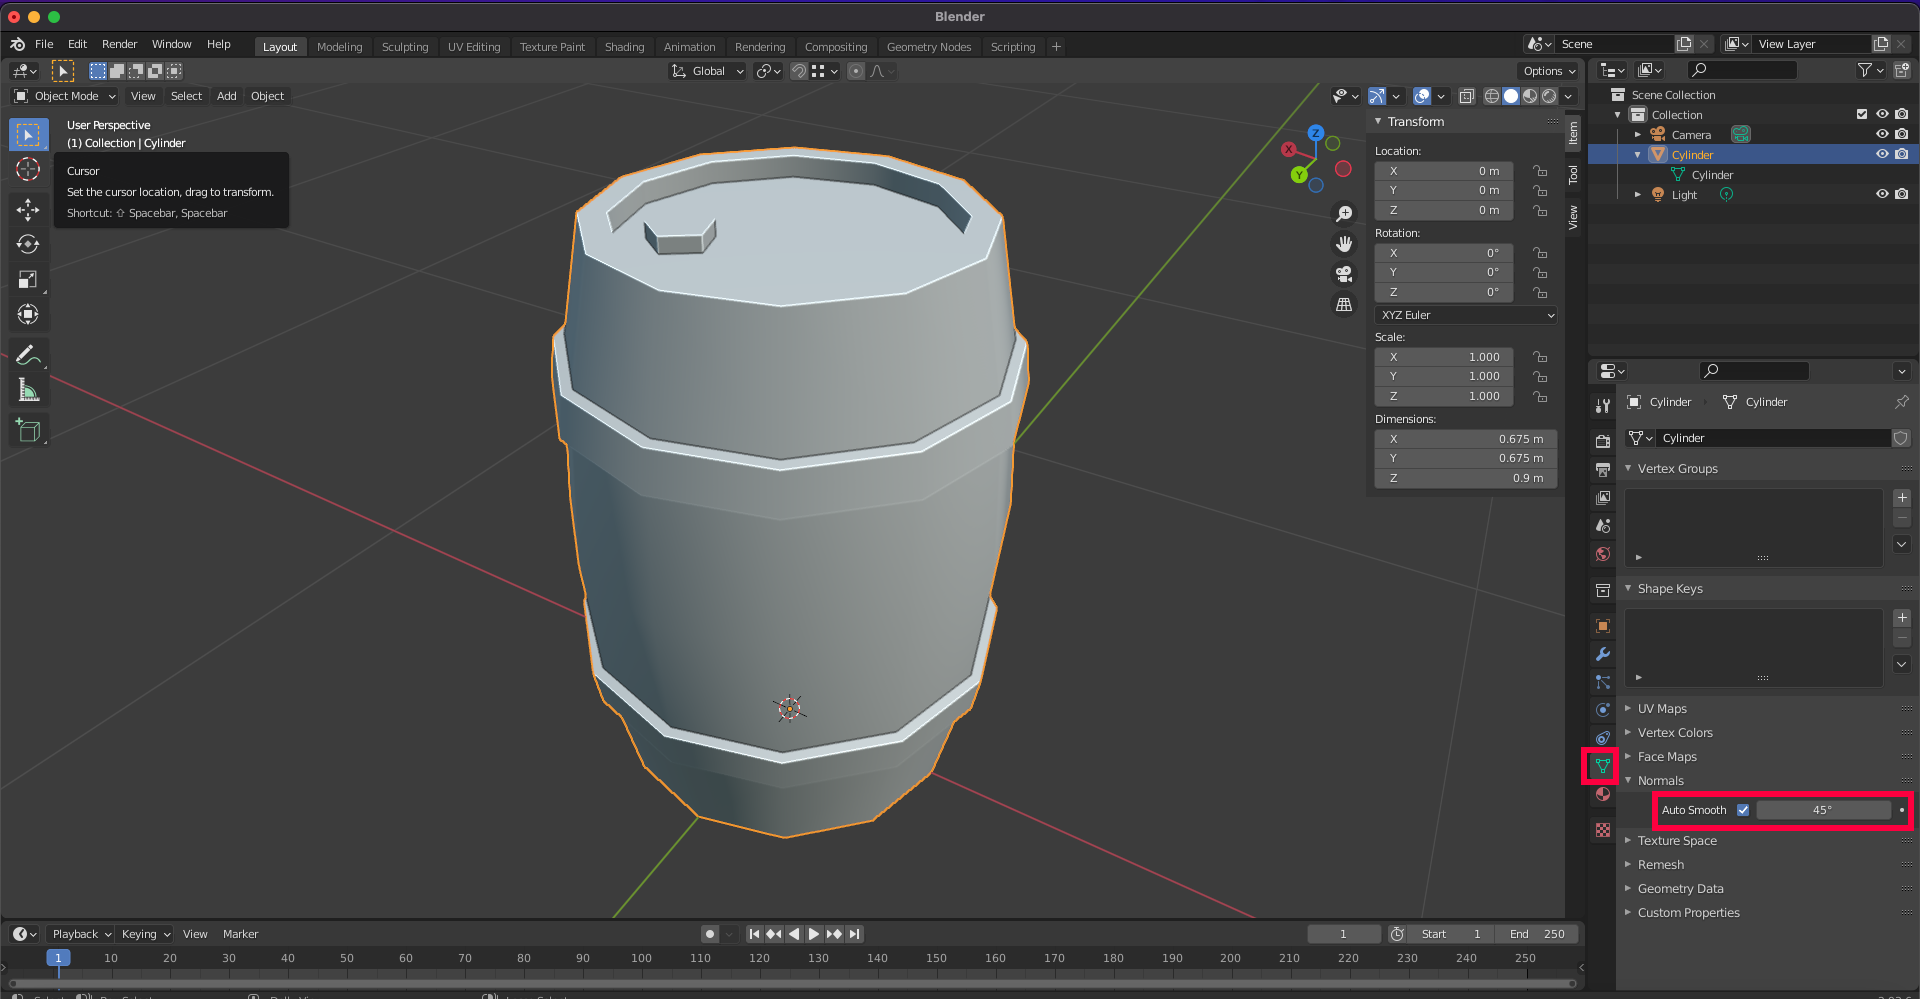
Task: Select the Scale tool
Action: pyautogui.click(x=28, y=280)
